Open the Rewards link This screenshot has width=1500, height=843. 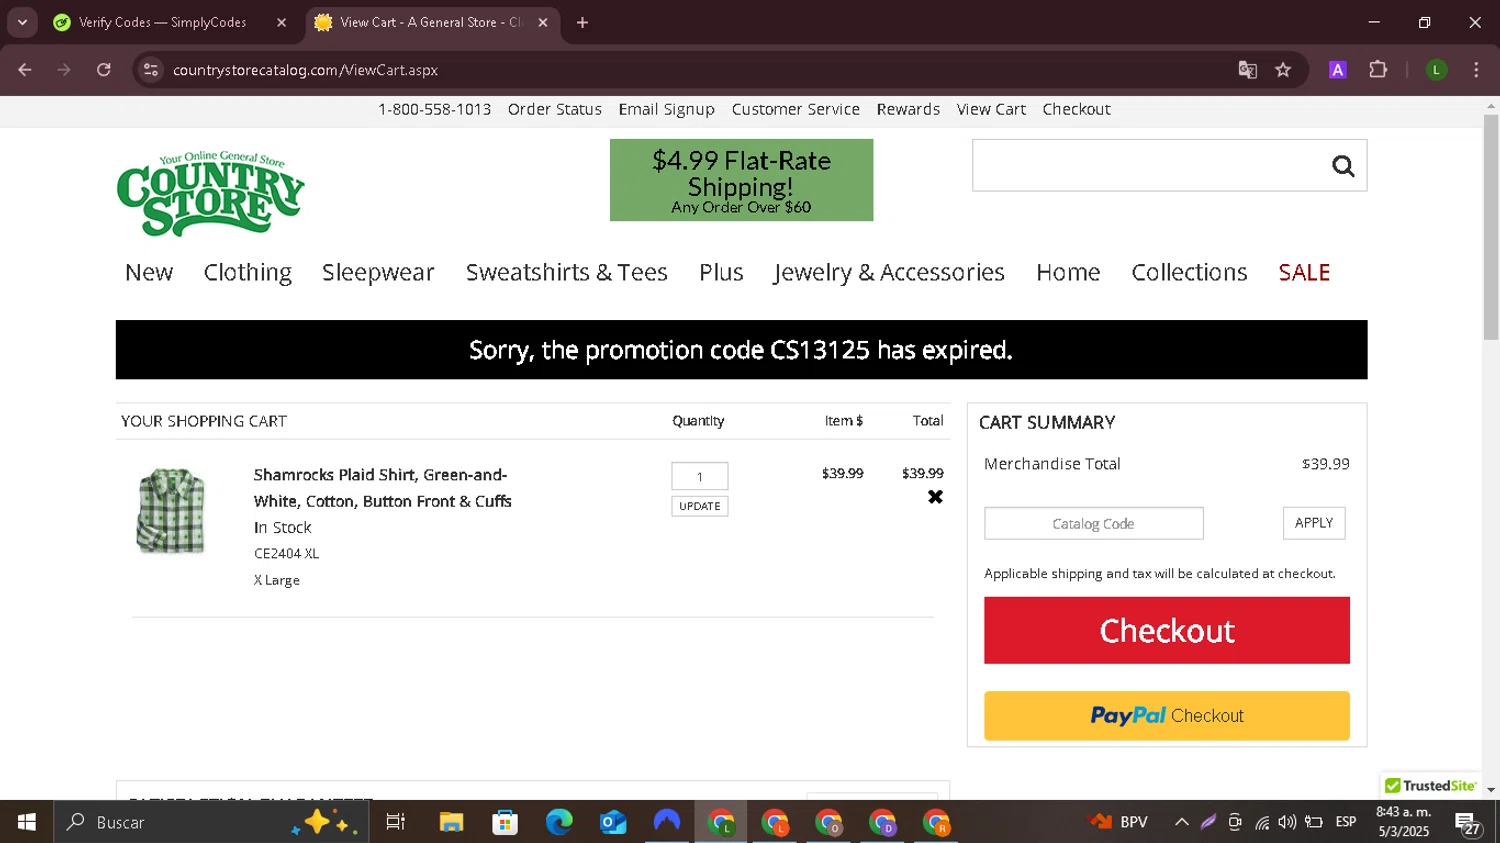point(908,109)
